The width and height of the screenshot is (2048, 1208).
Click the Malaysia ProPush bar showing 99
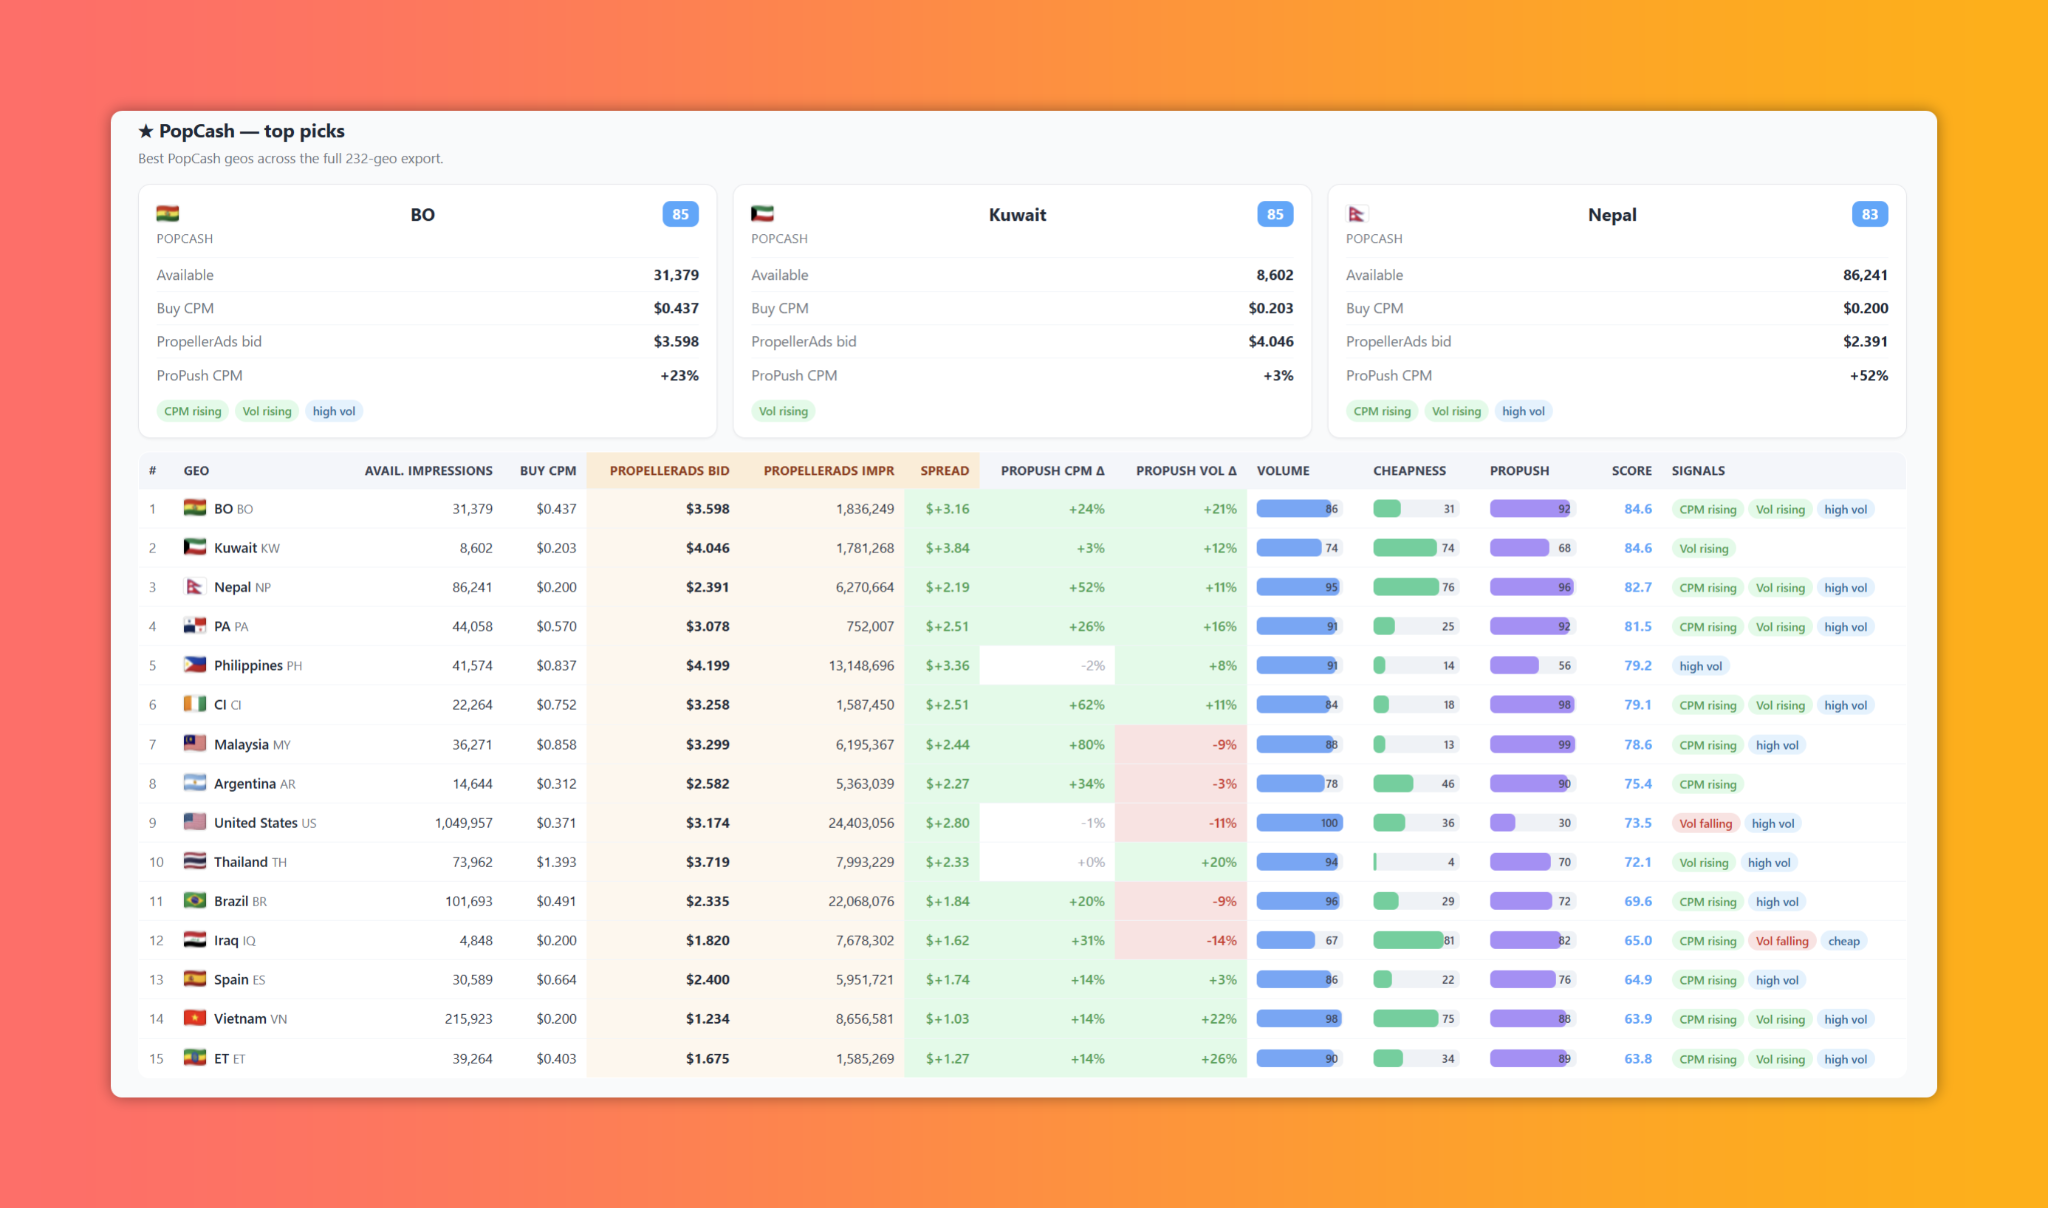click(x=1532, y=744)
